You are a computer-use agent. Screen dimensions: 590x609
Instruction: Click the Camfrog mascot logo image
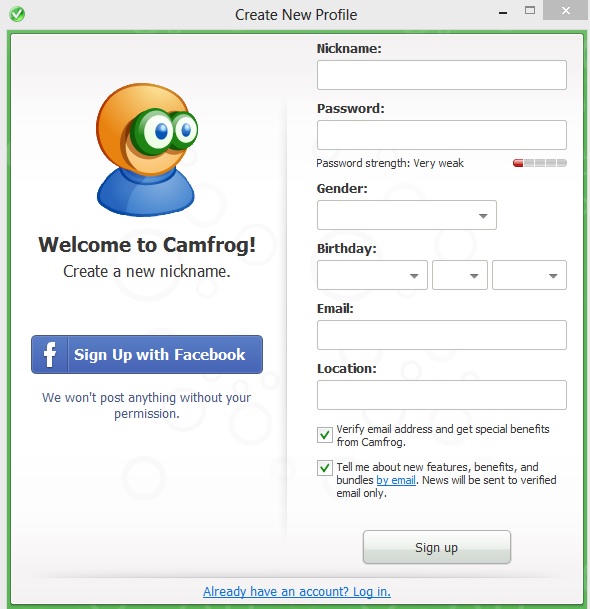(146, 150)
